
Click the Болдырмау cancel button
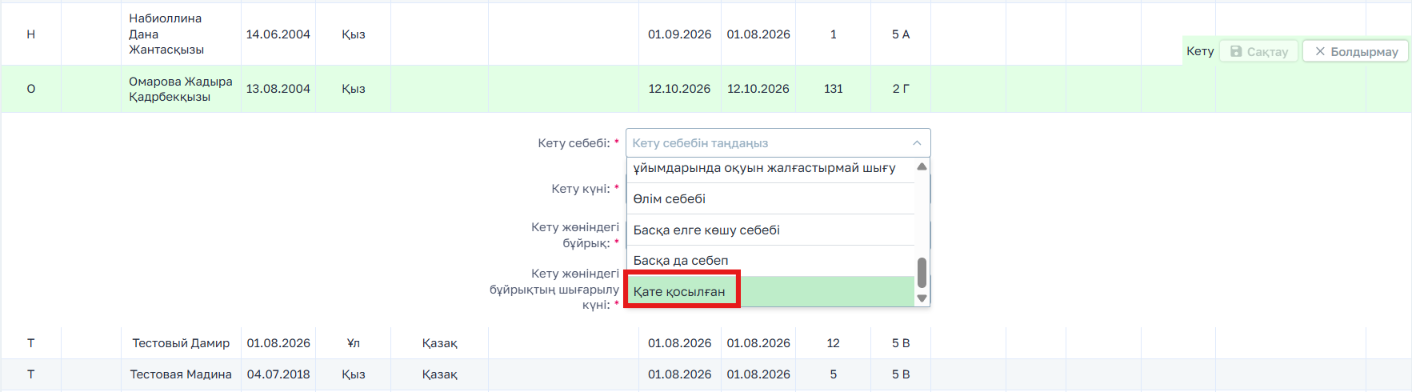1356,51
